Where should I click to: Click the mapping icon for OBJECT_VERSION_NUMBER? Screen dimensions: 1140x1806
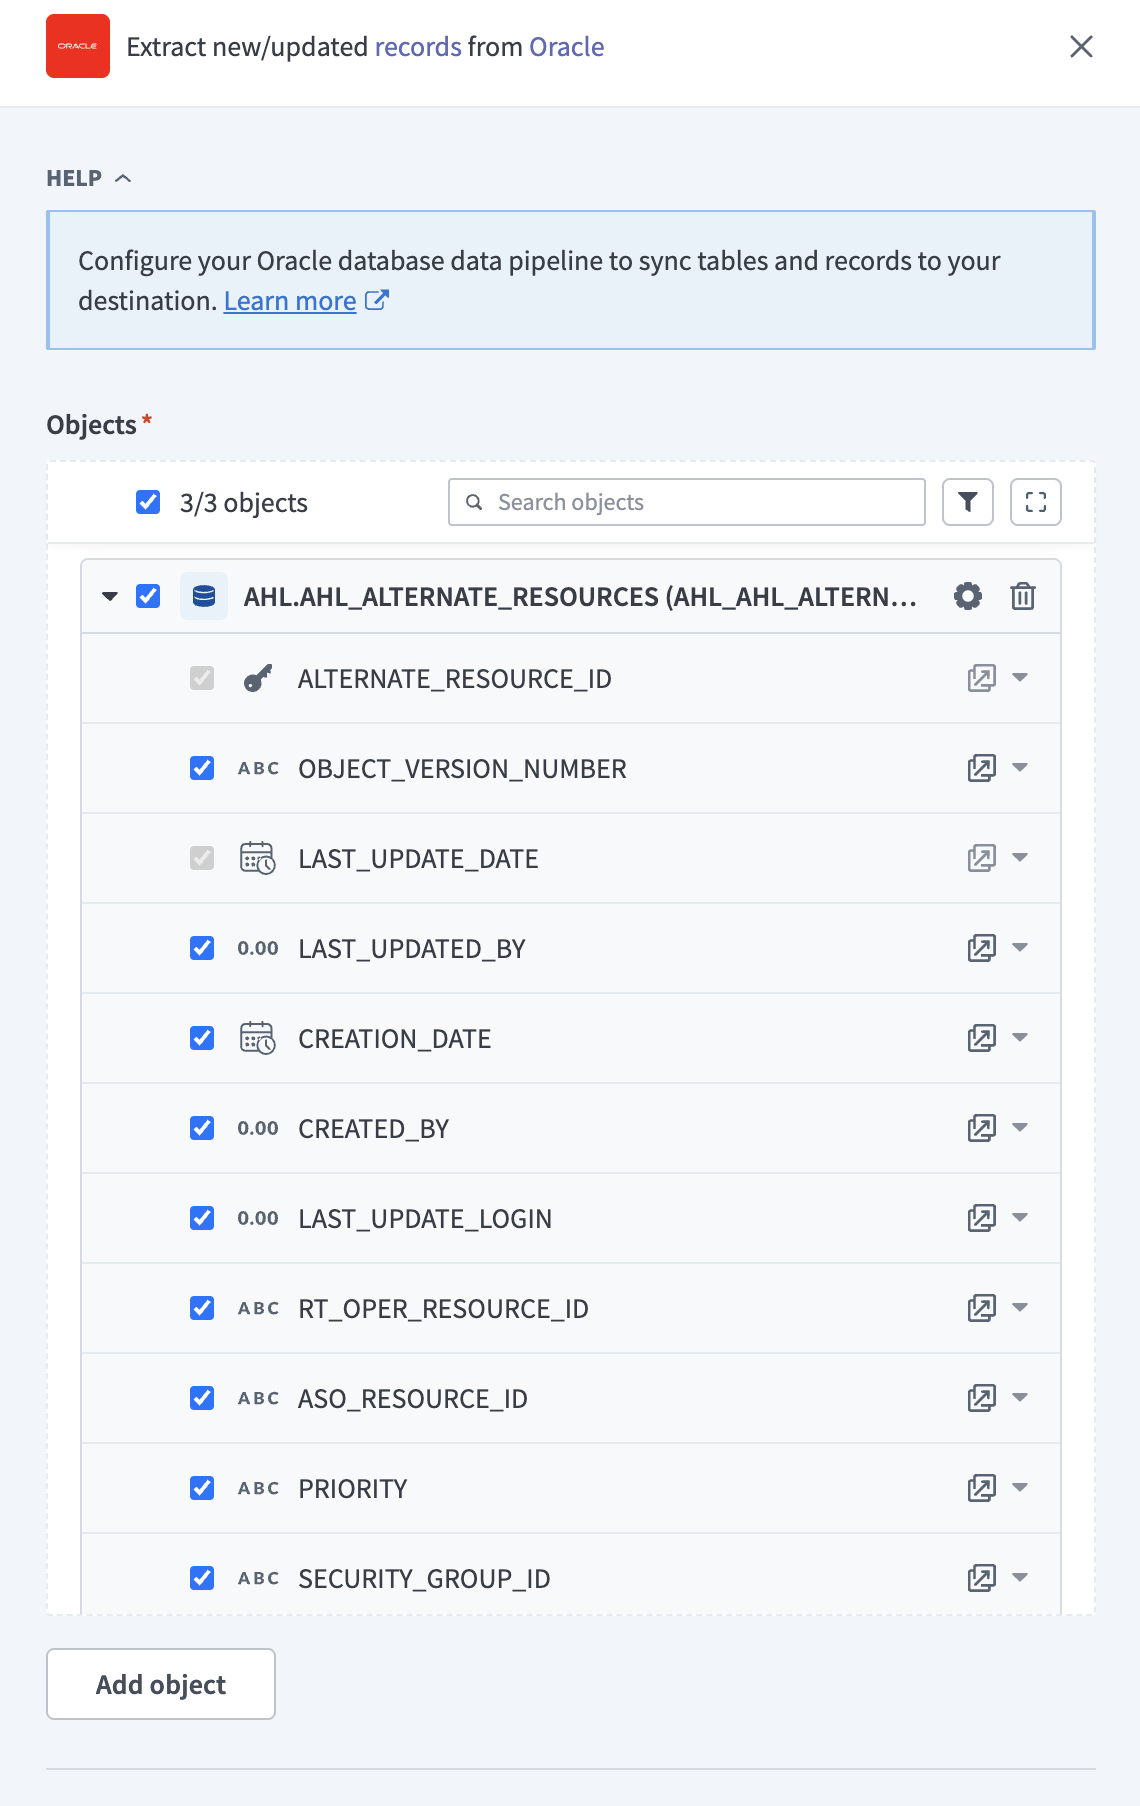coord(981,768)
